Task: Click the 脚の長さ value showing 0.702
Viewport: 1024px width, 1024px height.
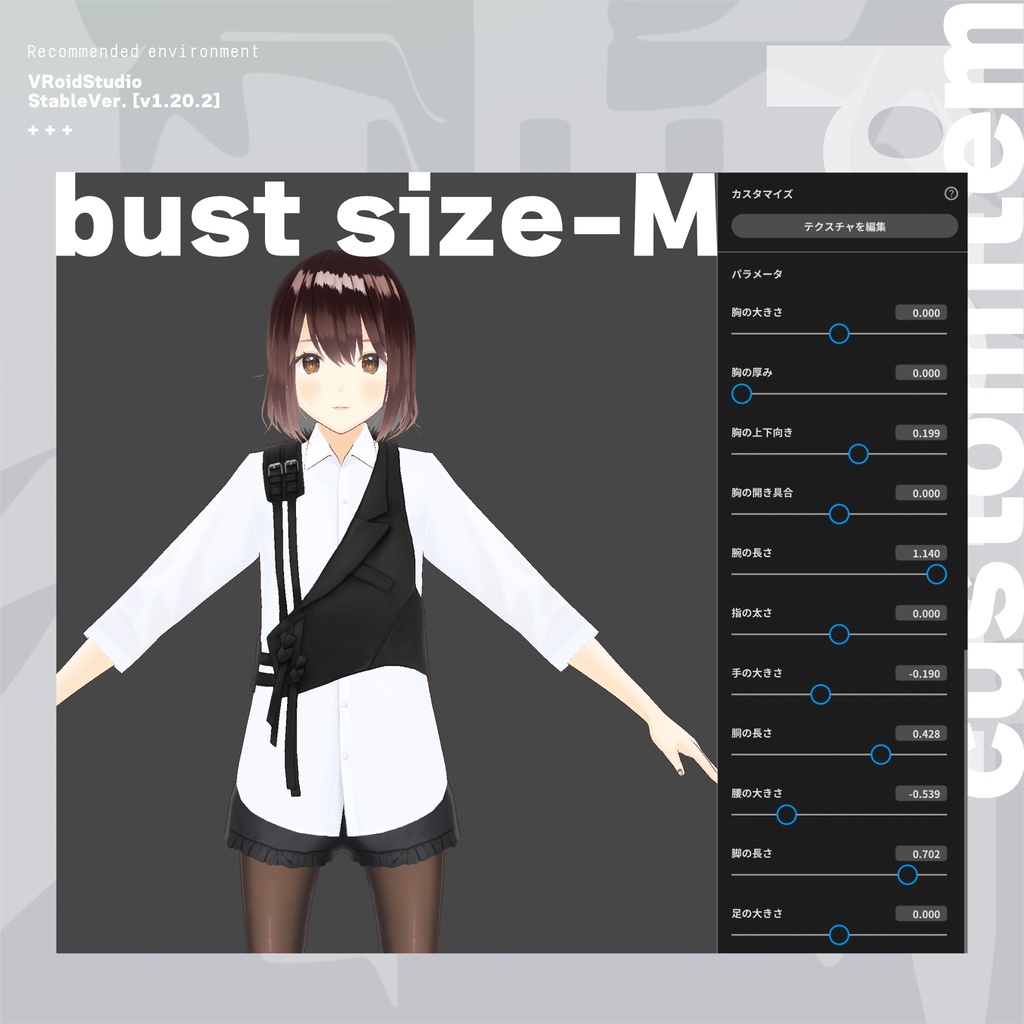Action: pos(921,853)
